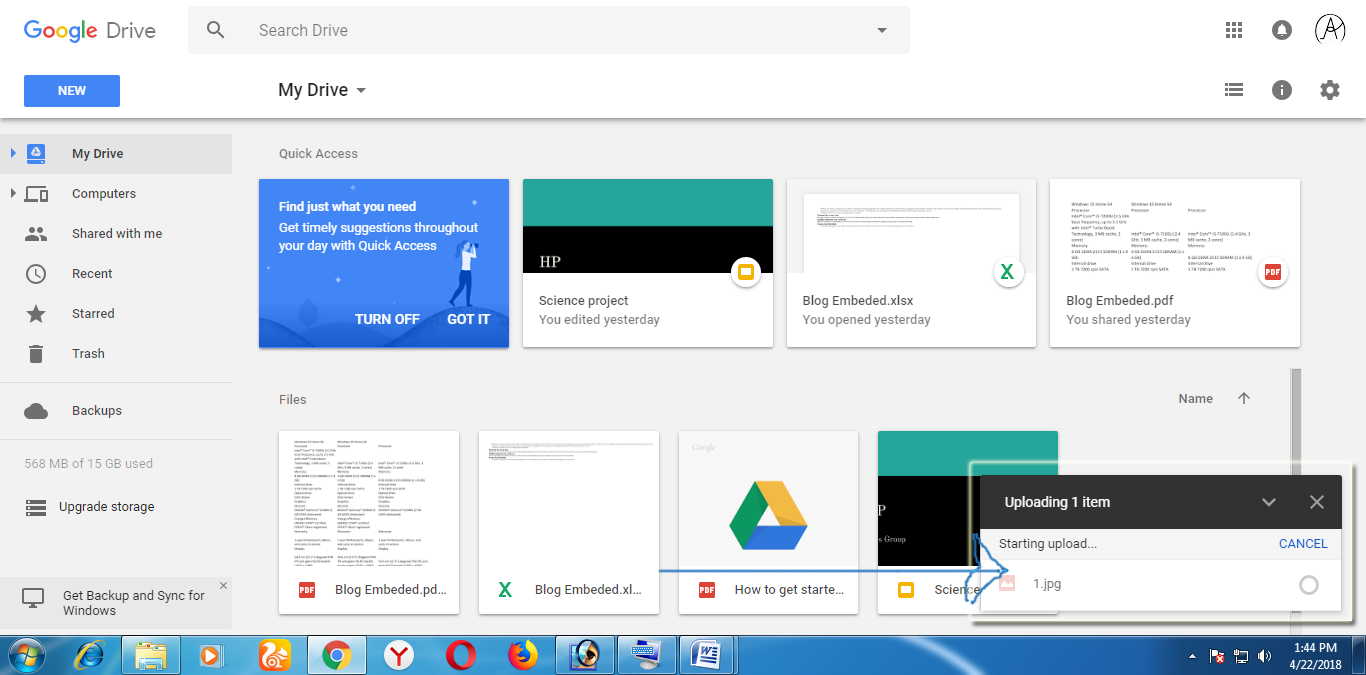This screenshot has width=1366, height=675.
Task: Collapse the Uploading 1 item panel
Action: pos(1269,501)
